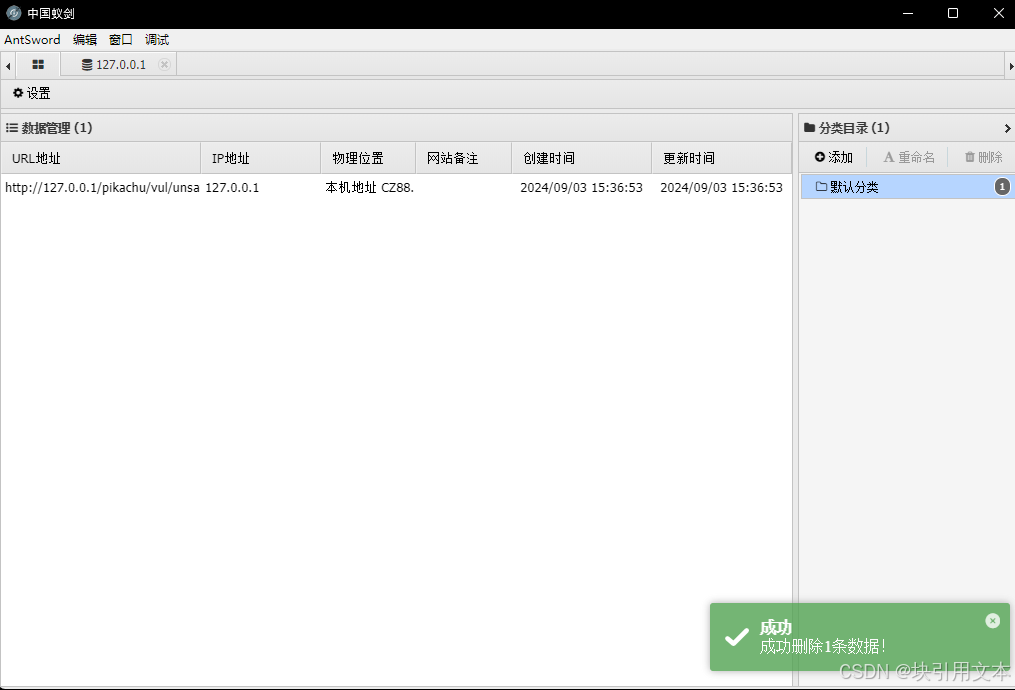The image size is (1015, 690).
Task: Sort by the 创建时间 column header
Action: point(582,159)
